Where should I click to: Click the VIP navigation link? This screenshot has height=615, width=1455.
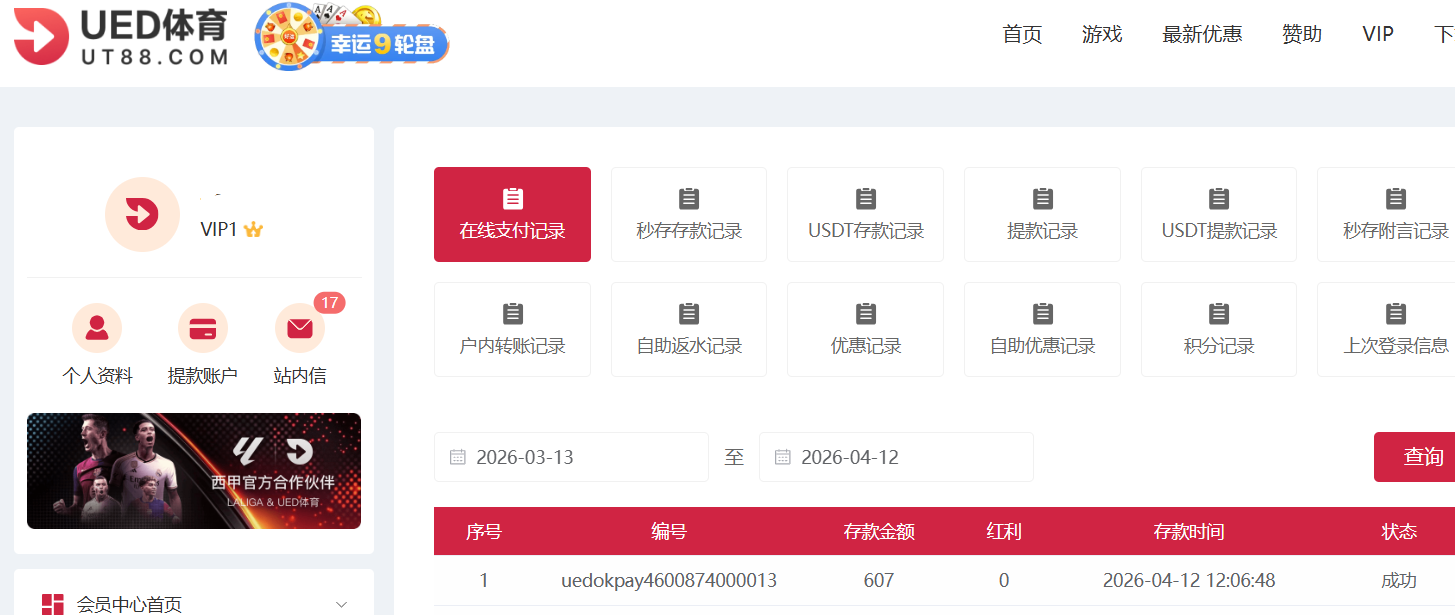[1377, 34]
